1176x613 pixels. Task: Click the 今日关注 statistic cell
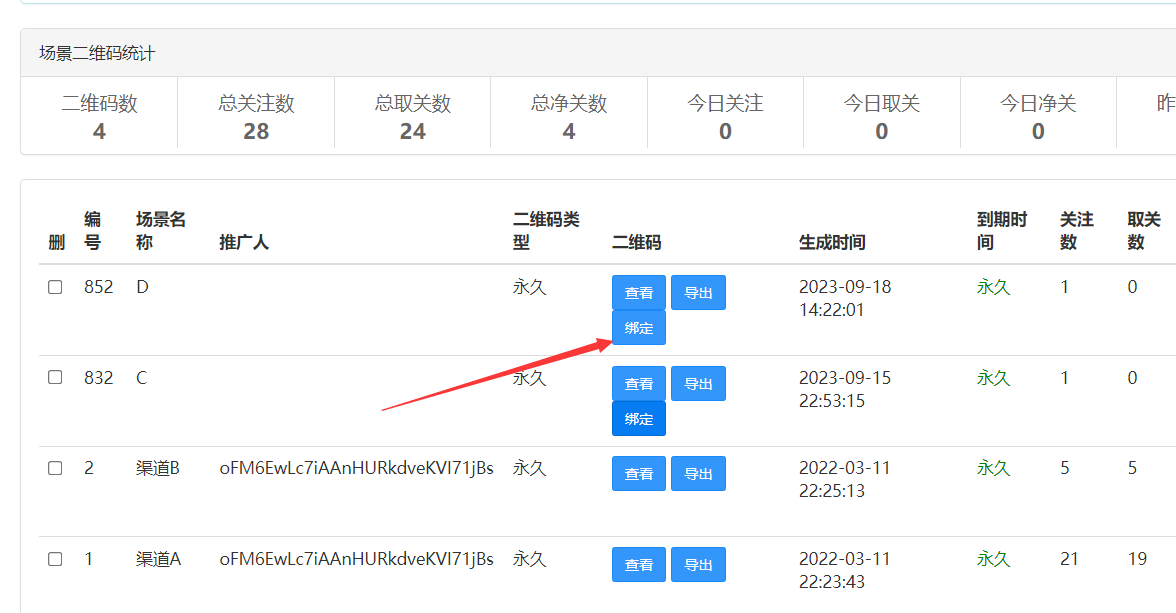[x=725, y=117]
